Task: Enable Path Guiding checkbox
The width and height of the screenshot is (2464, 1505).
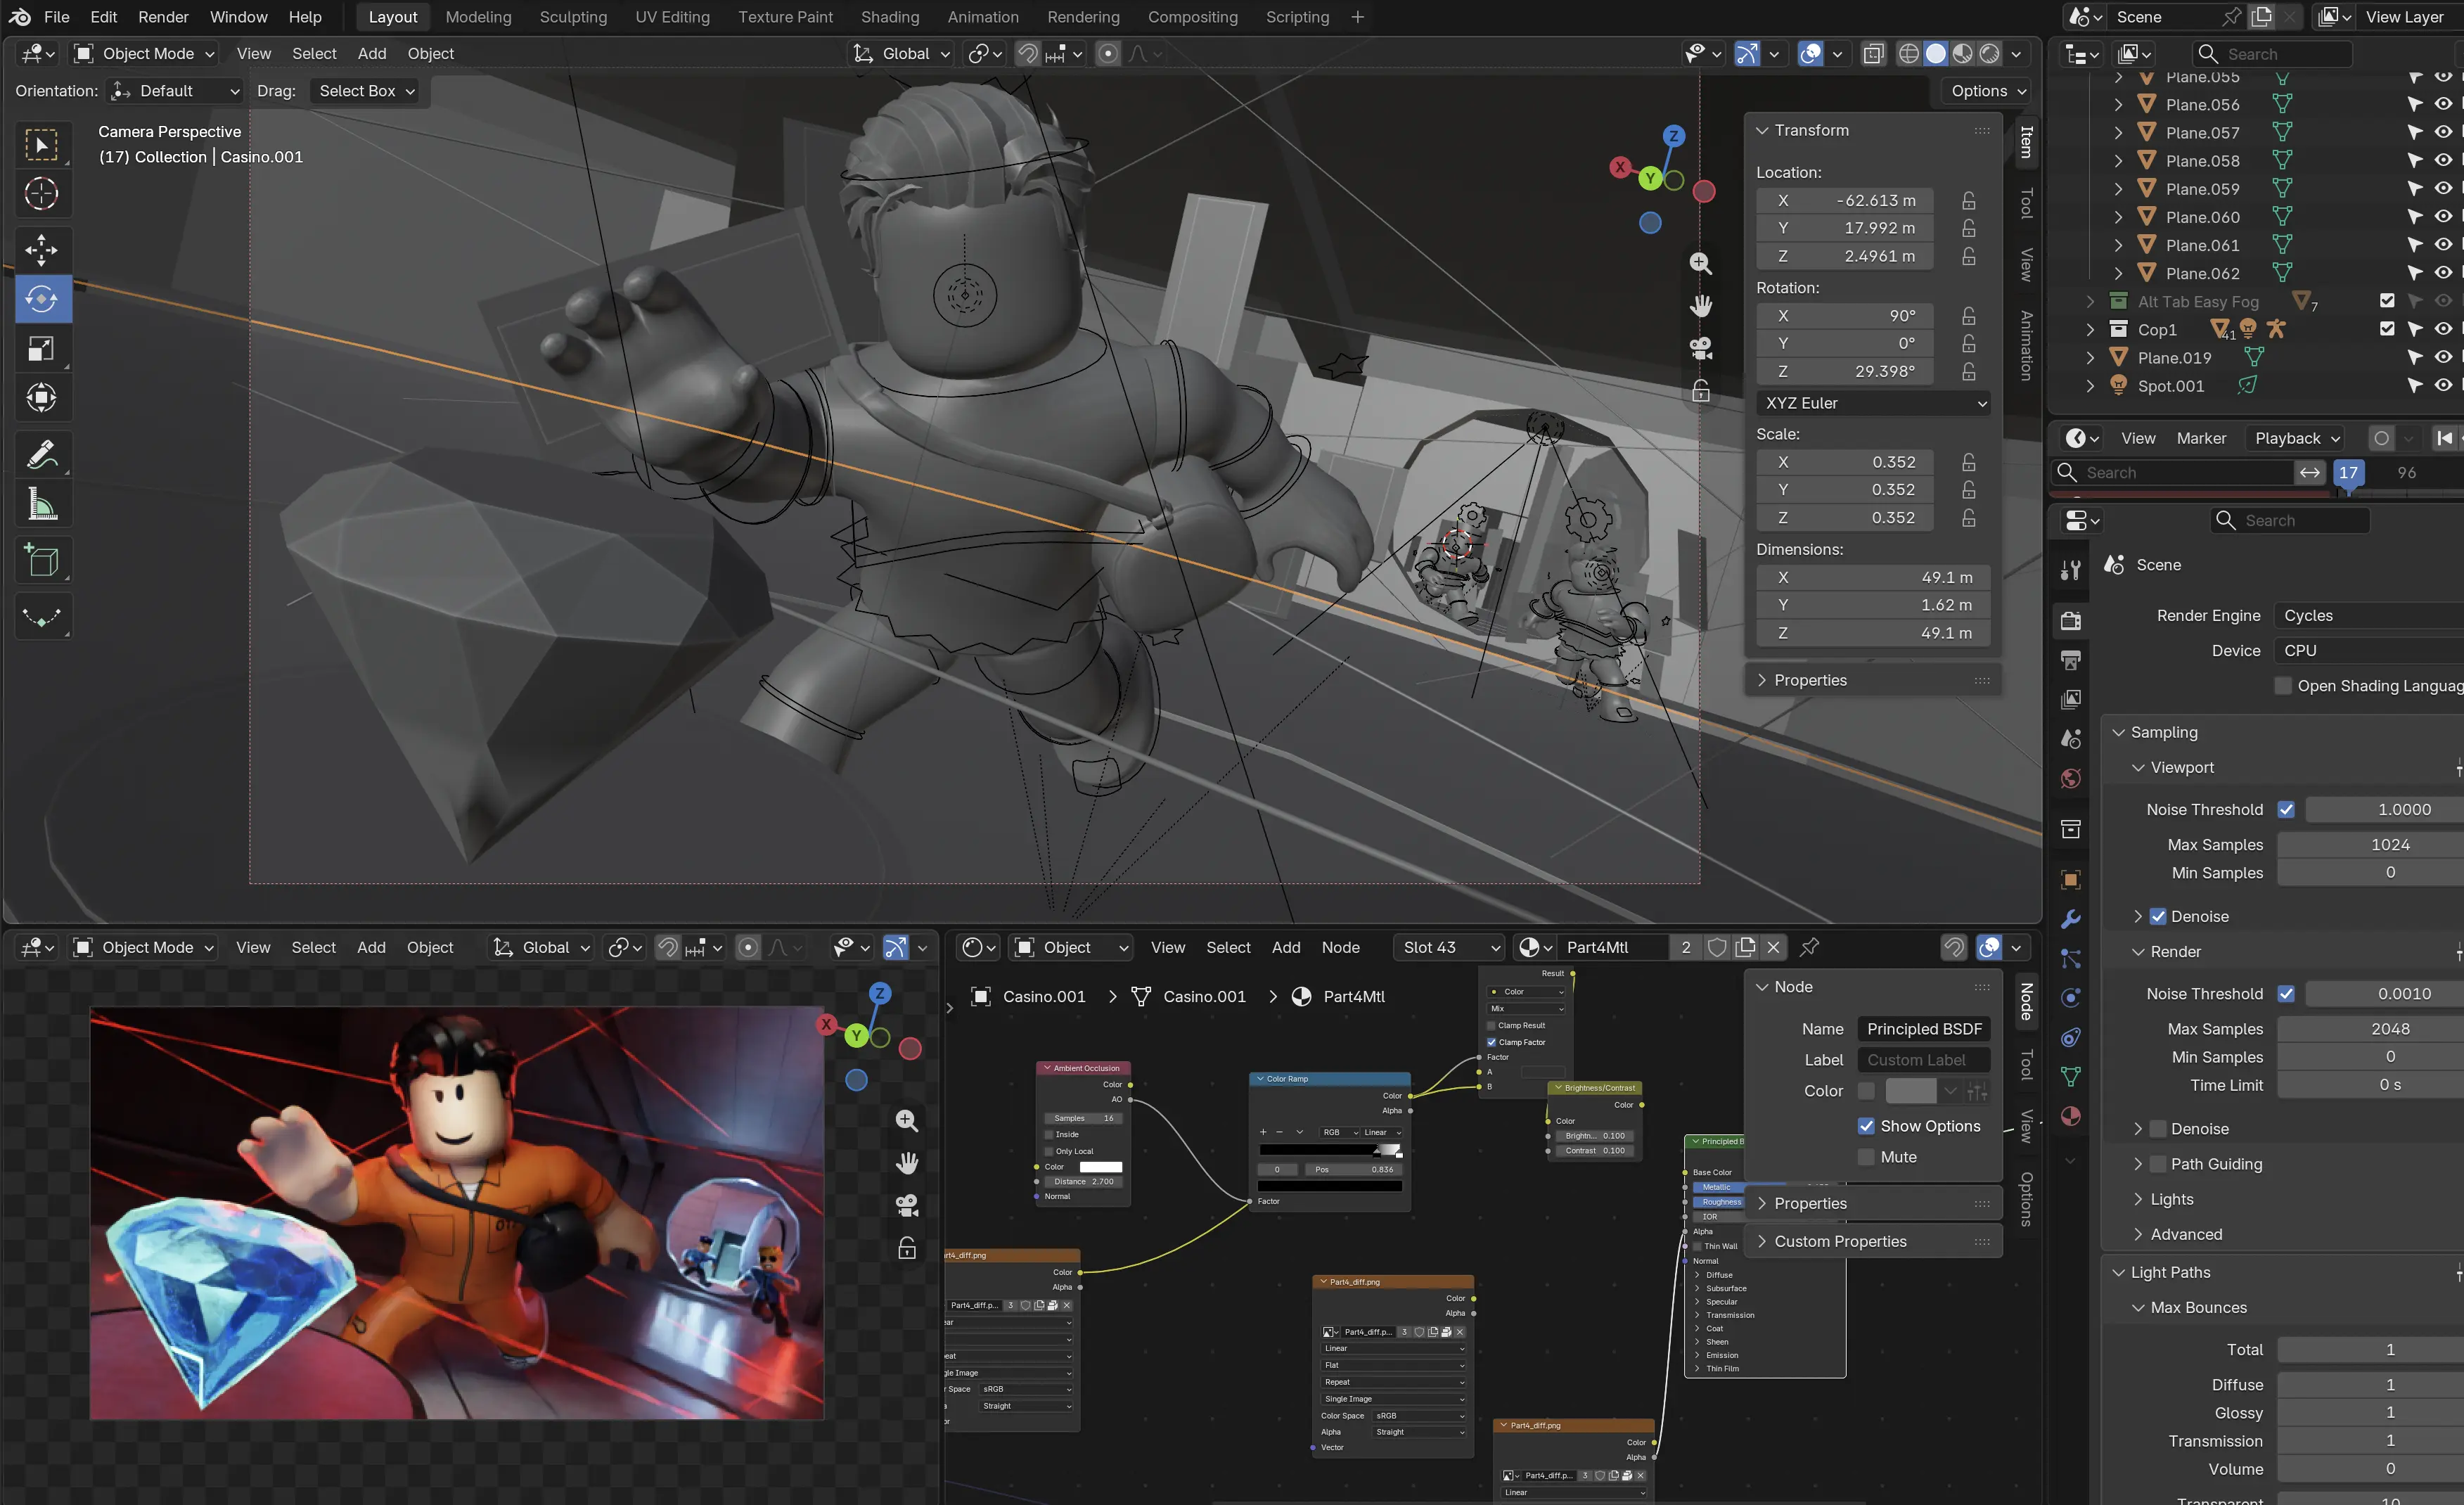Action: click(2158, 1164)
